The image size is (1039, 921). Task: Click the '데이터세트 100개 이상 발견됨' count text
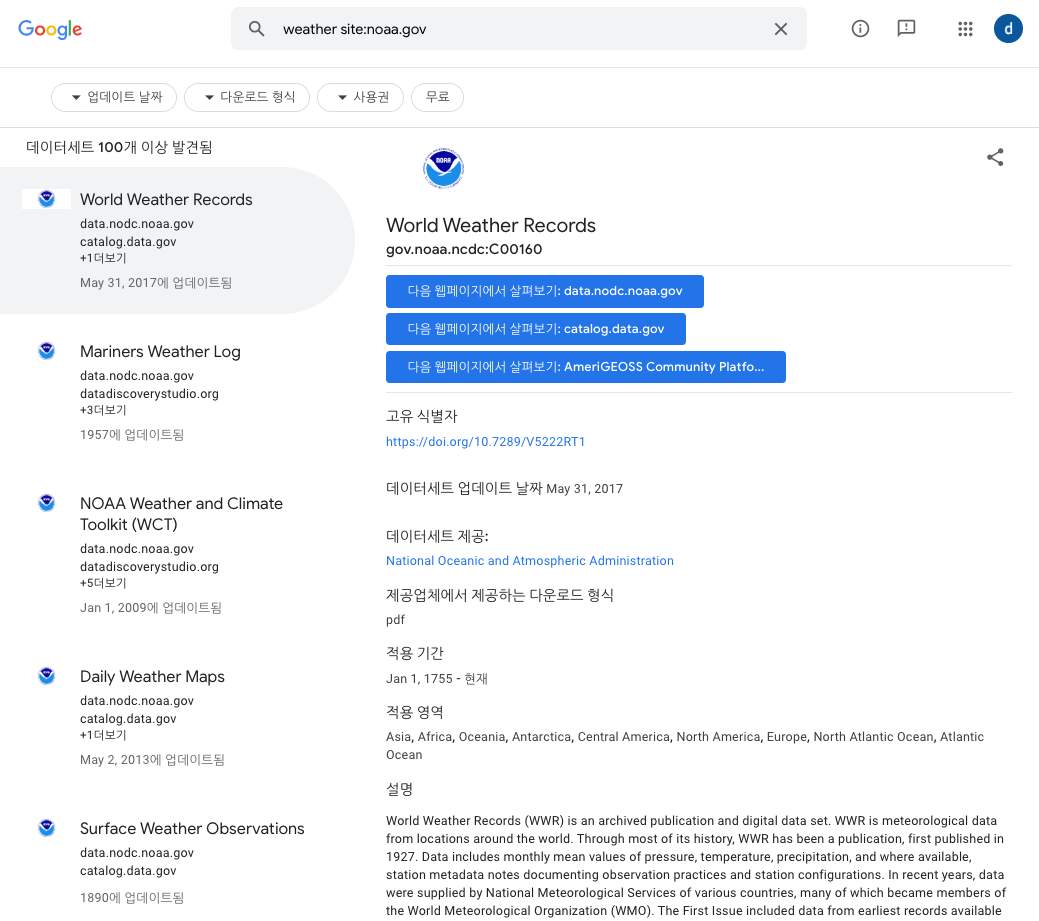click(x=119, y=147)
